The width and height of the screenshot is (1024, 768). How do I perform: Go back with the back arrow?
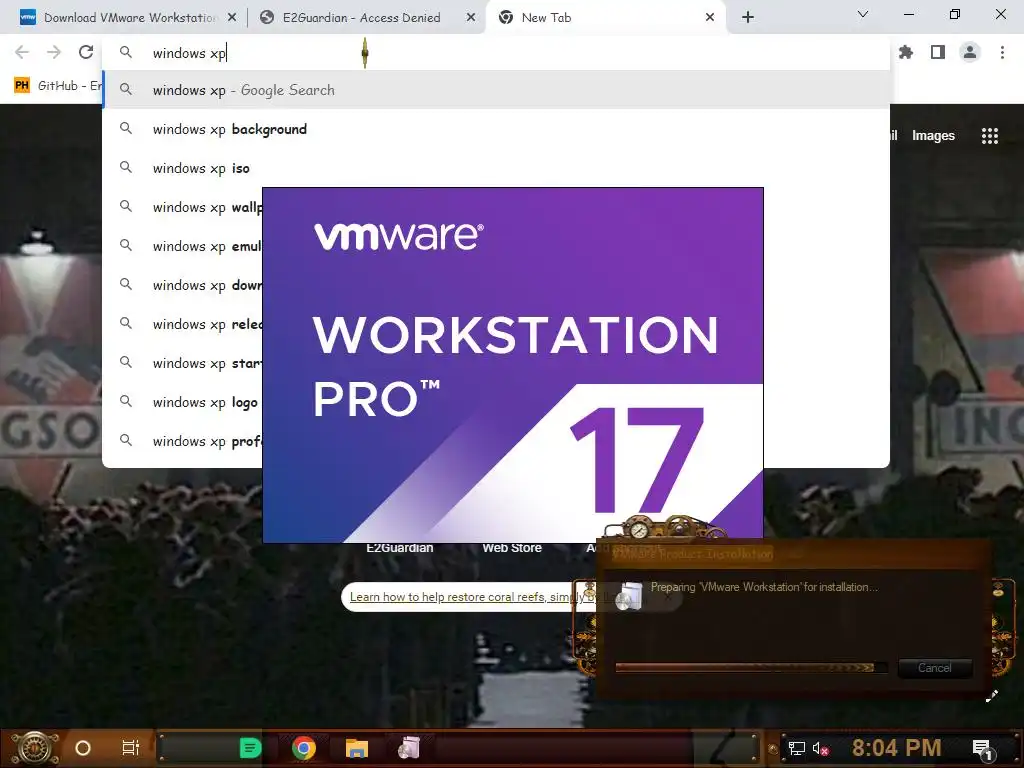coord(22,52)
